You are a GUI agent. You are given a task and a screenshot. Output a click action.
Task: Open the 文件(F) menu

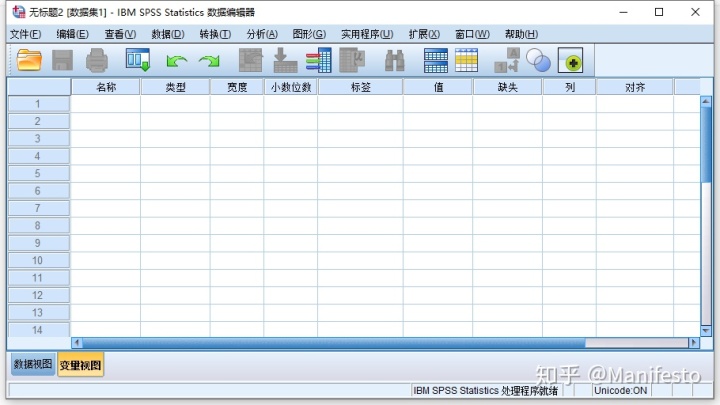click(25, 34)
